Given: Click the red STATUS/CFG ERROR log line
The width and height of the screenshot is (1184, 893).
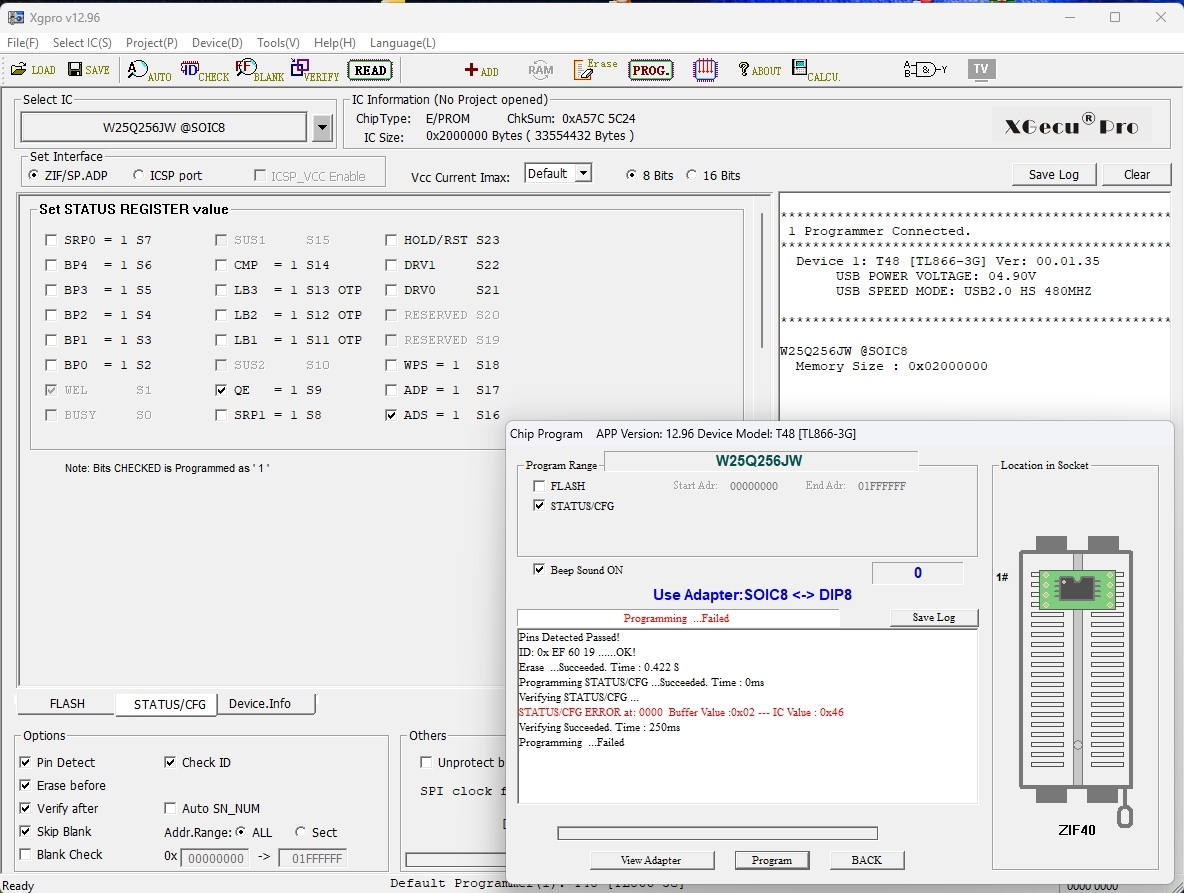Looking at the screenshot, I should point(681,712).
